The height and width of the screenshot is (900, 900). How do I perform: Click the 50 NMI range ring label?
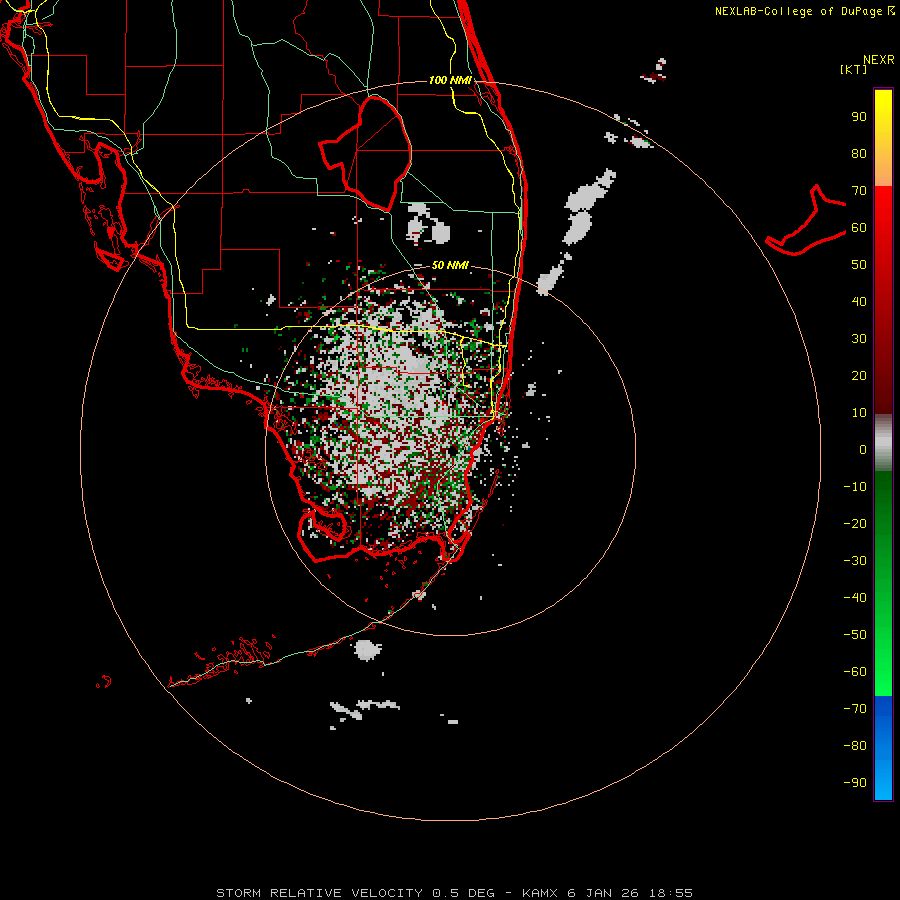[x=450, y=265]
